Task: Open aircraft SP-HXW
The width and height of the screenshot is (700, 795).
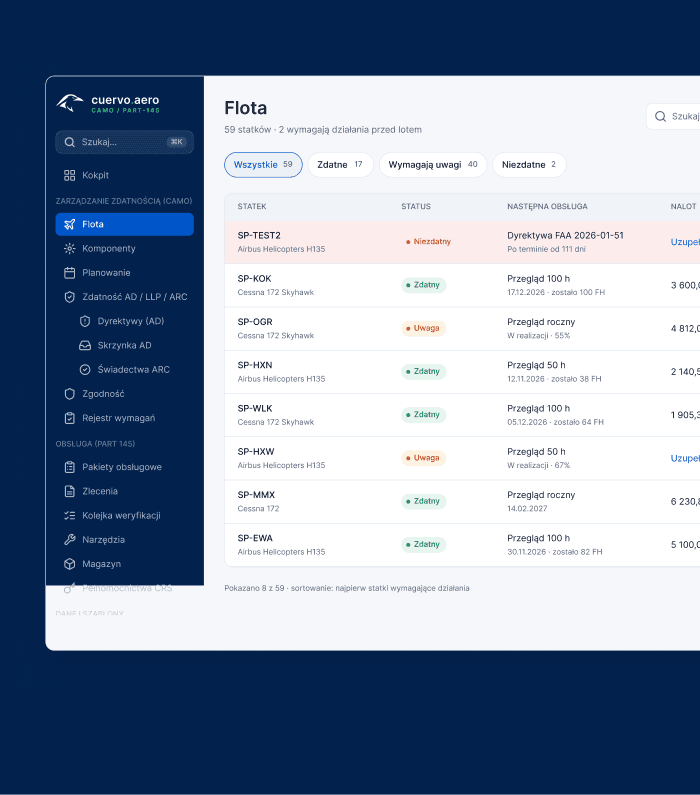Action: (x=256, y=452)
